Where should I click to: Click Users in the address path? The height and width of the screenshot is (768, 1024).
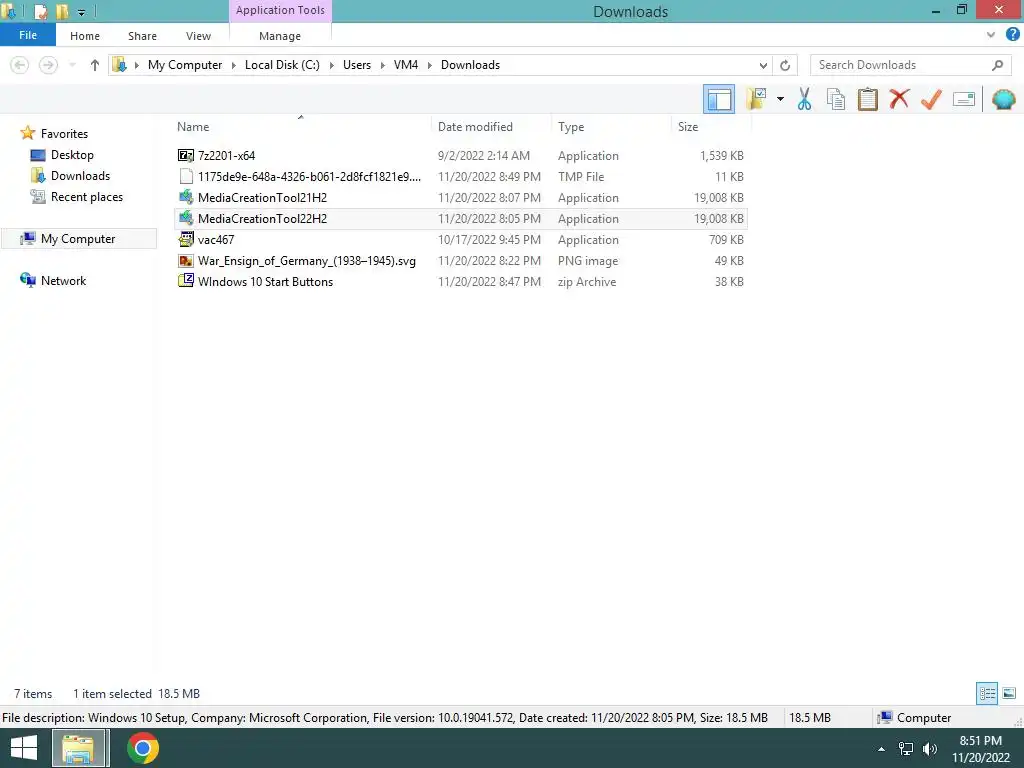coord(357,65)
